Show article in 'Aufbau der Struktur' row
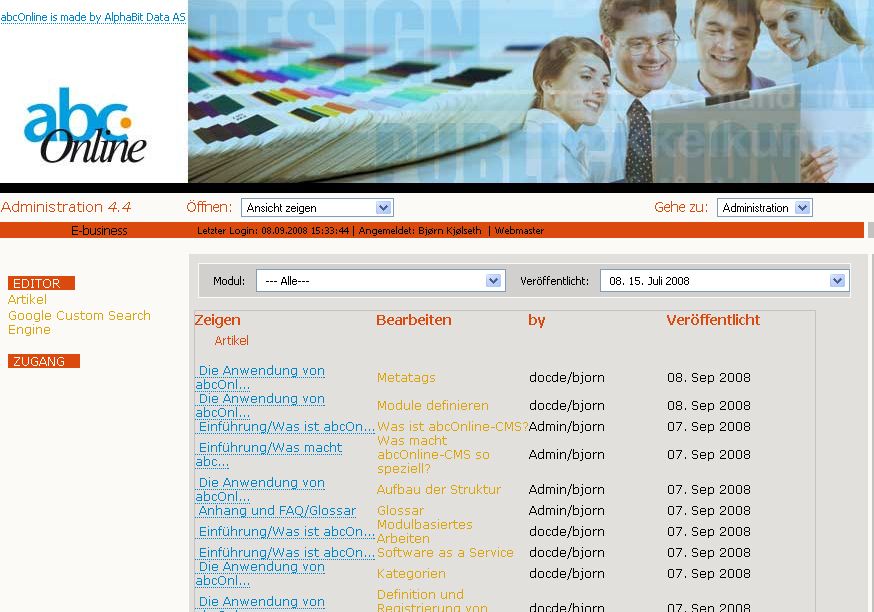 pyautogui.click(x=260, y=489)
